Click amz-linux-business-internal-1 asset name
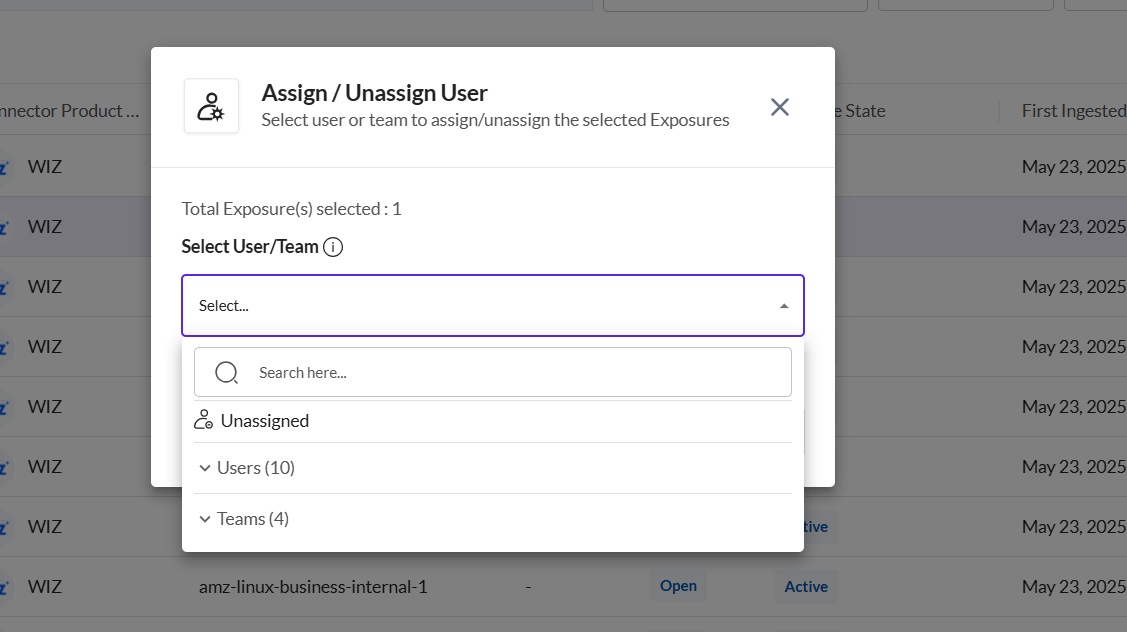 [x=313, y=587]
